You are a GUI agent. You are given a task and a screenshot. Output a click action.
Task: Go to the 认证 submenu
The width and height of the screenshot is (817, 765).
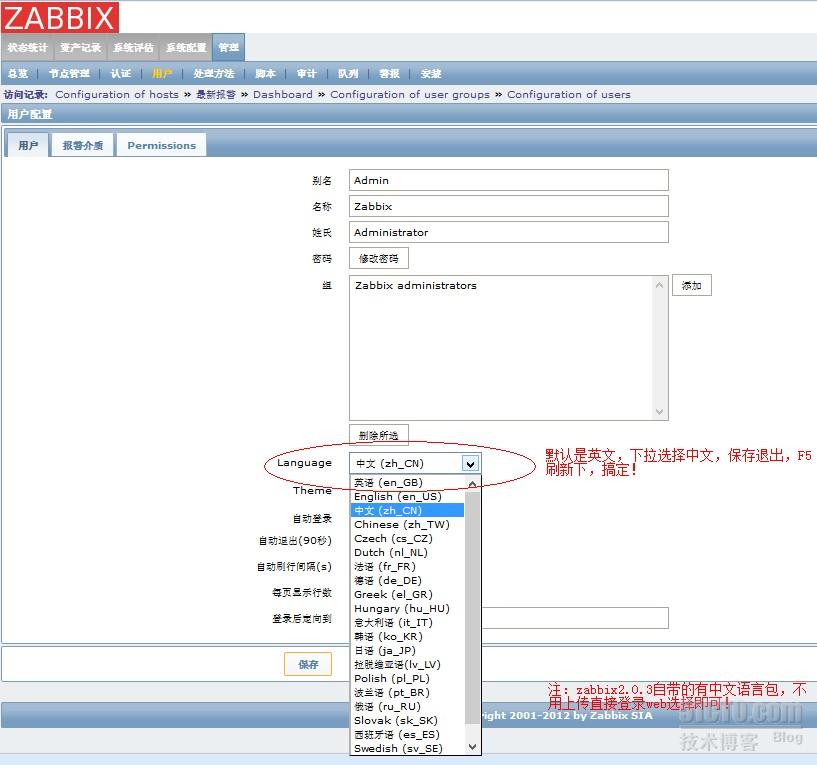pyautogui.click(x=121, y=73)
